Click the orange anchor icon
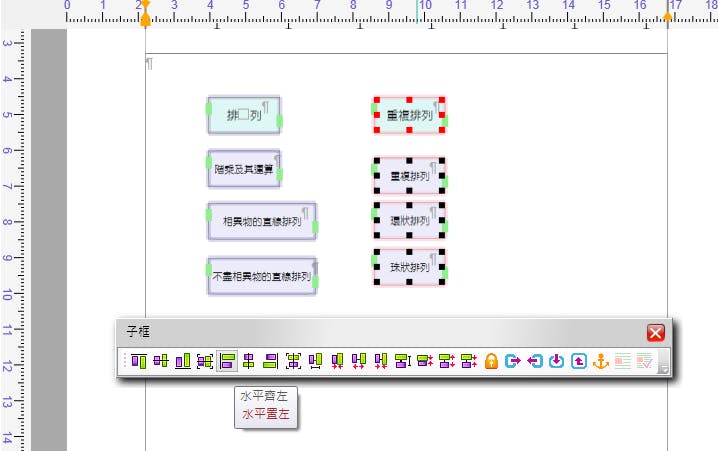The width and height of the screenshot is (718, 451). click(x=601, y=361)
